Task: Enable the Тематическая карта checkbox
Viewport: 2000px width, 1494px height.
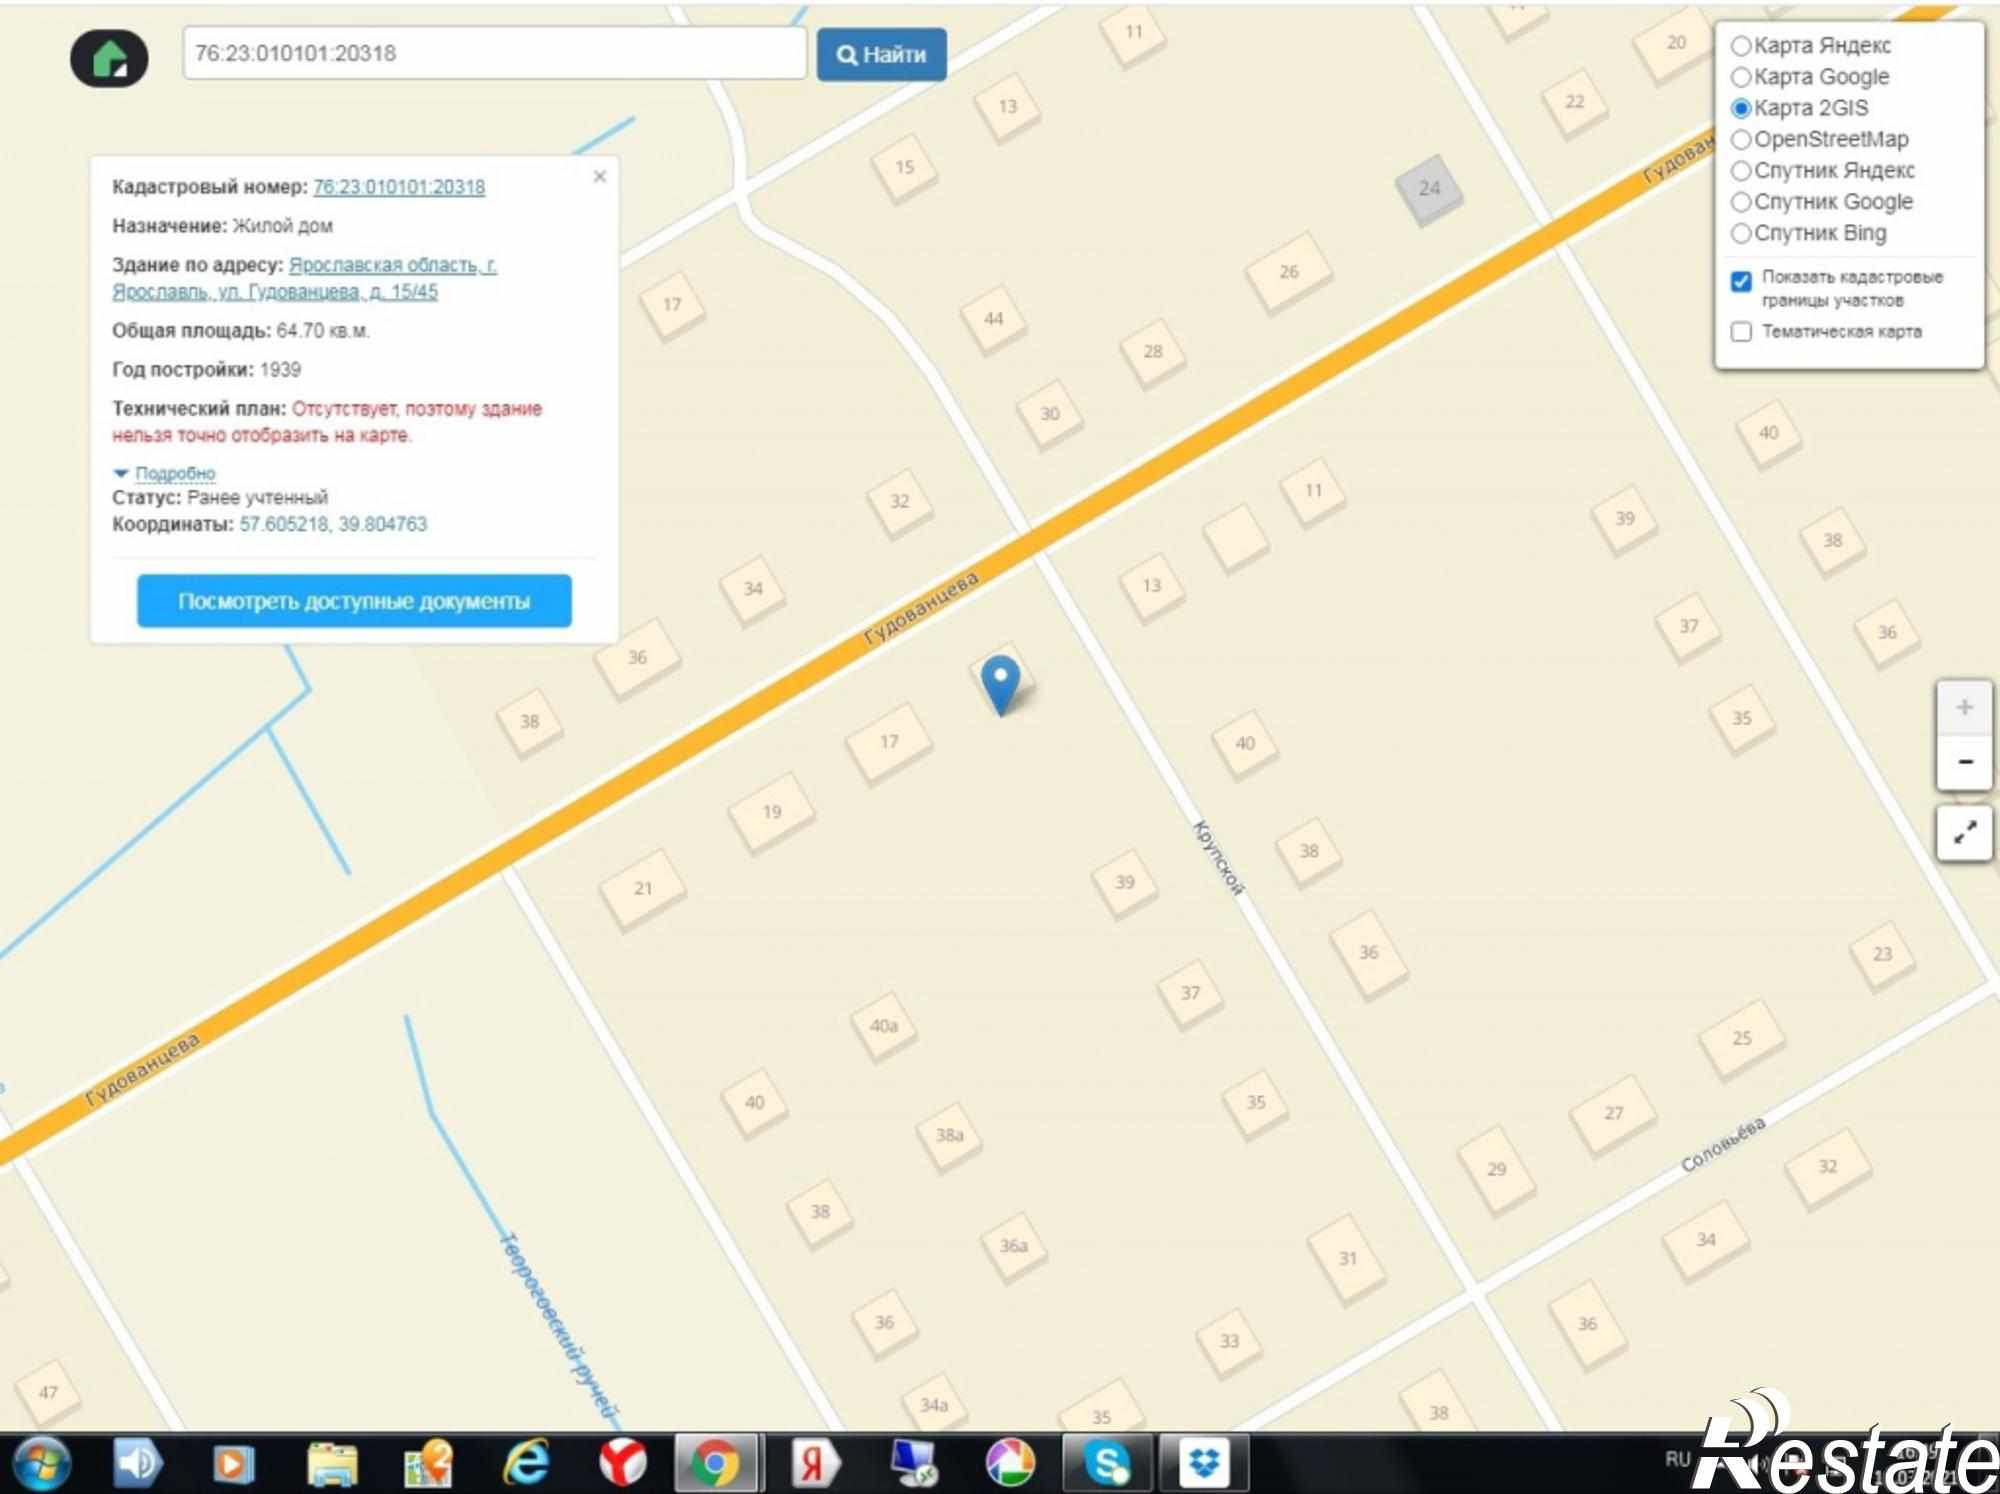Action: [1741, 331]
